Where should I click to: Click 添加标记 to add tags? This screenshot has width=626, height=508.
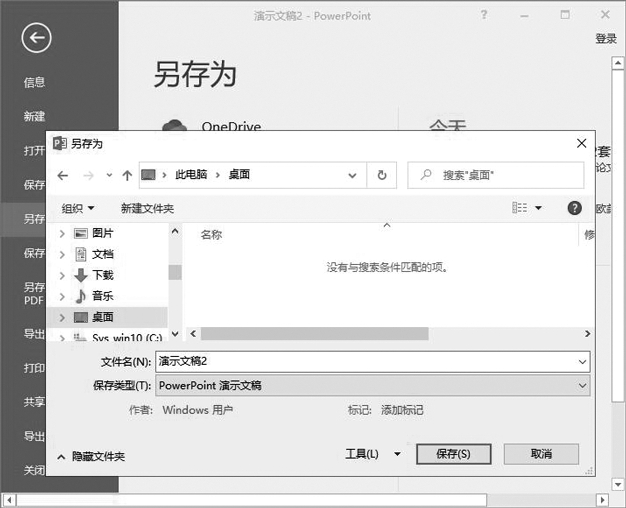(x=402, y=410)
